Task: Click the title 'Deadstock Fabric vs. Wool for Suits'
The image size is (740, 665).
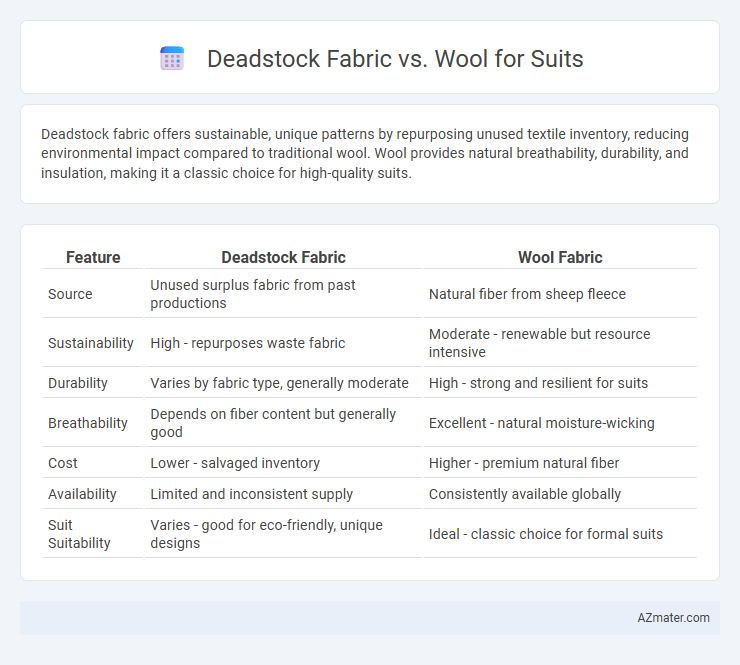Action: (395, 59)
